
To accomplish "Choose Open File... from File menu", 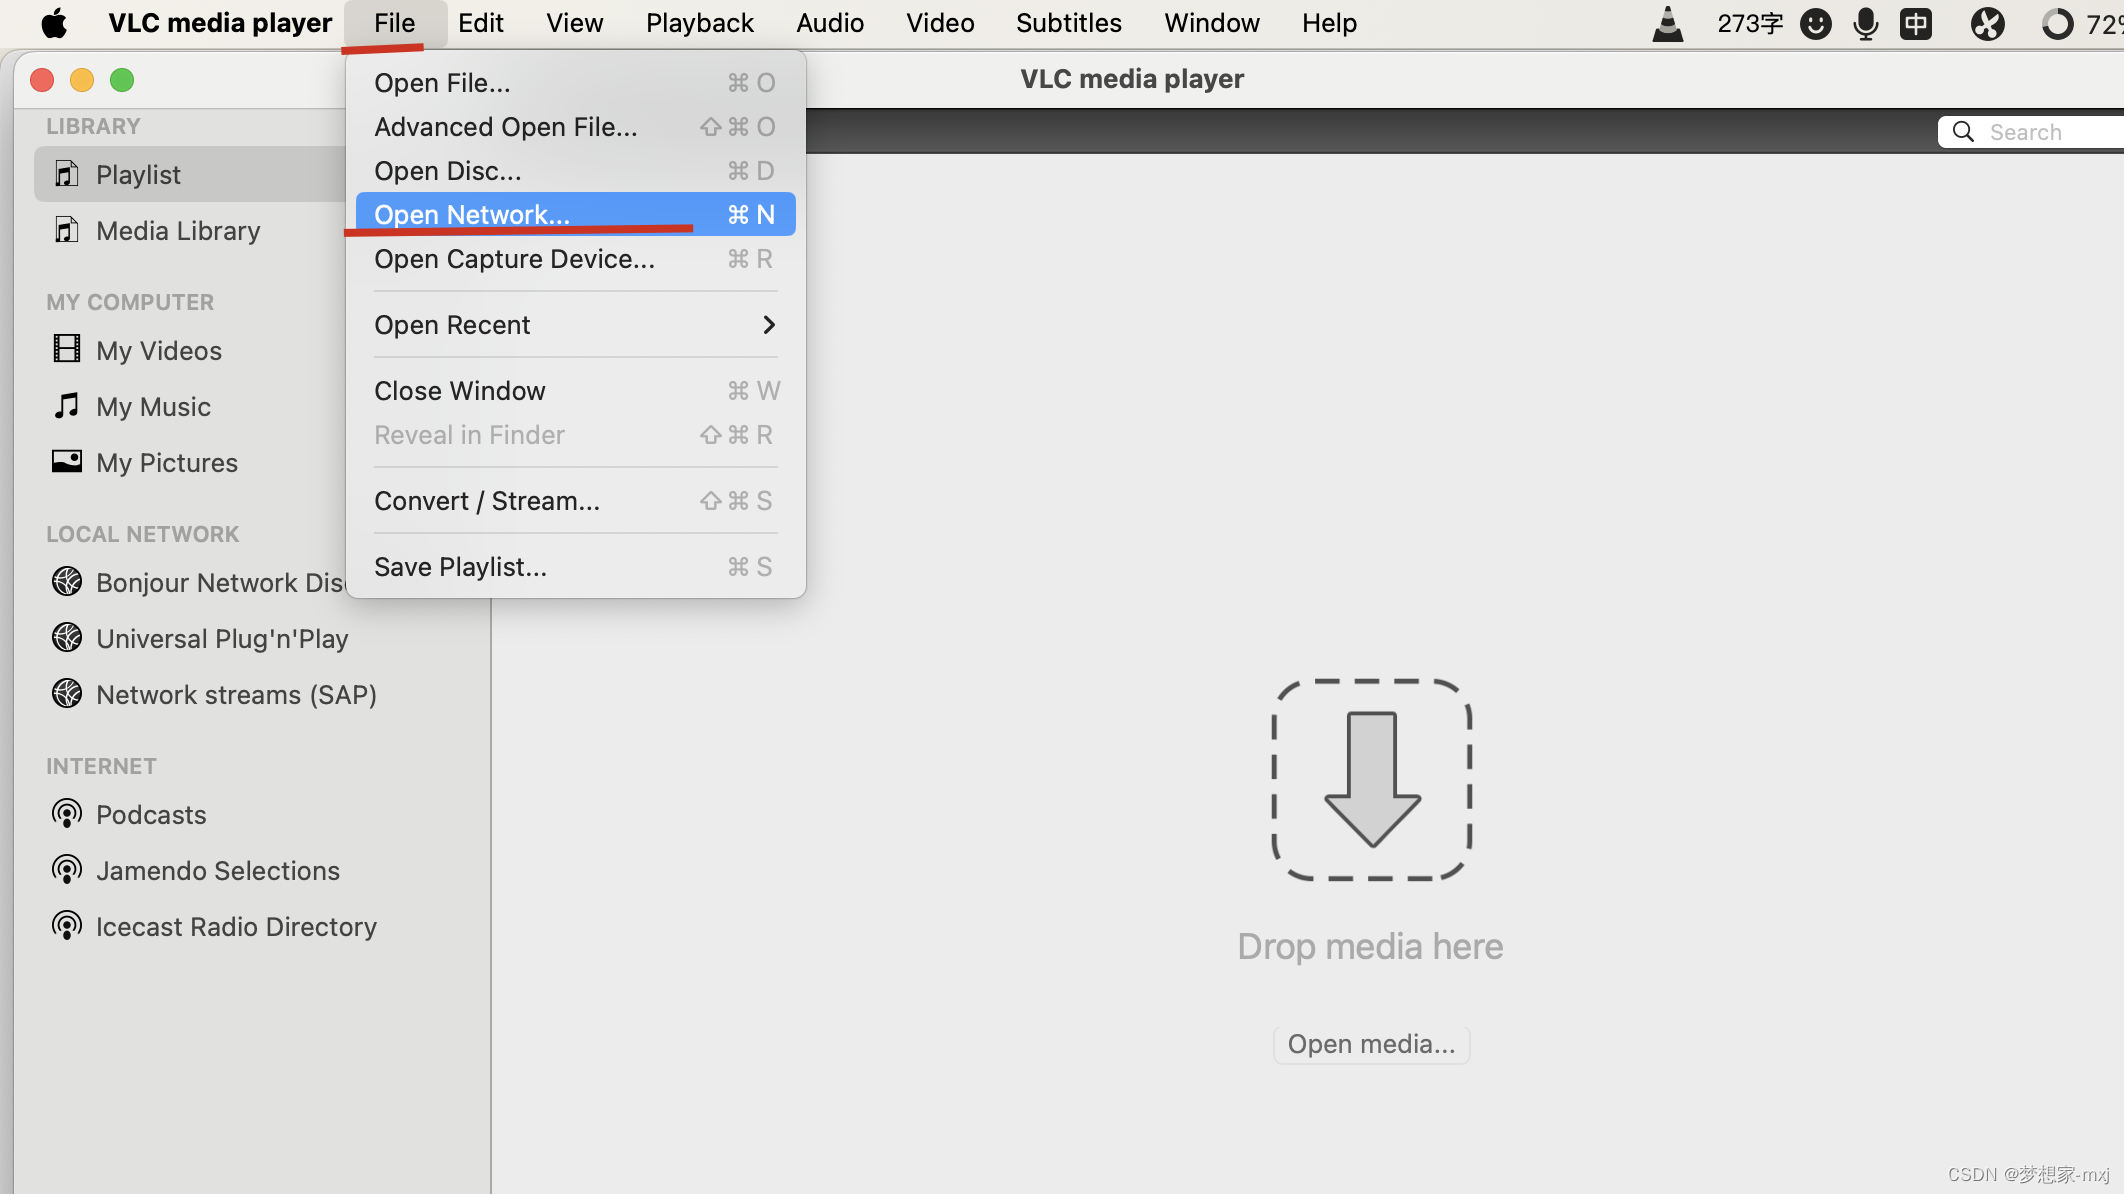I will 575,83.
